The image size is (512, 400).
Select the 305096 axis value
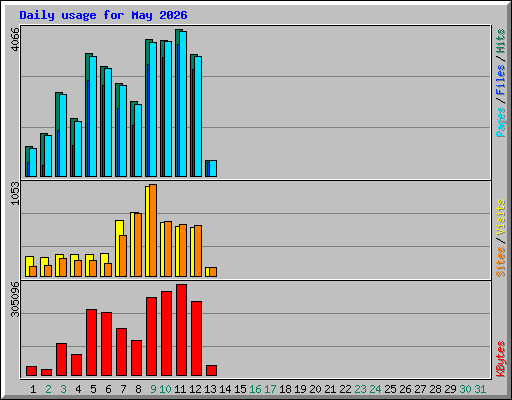click(15, 299)
